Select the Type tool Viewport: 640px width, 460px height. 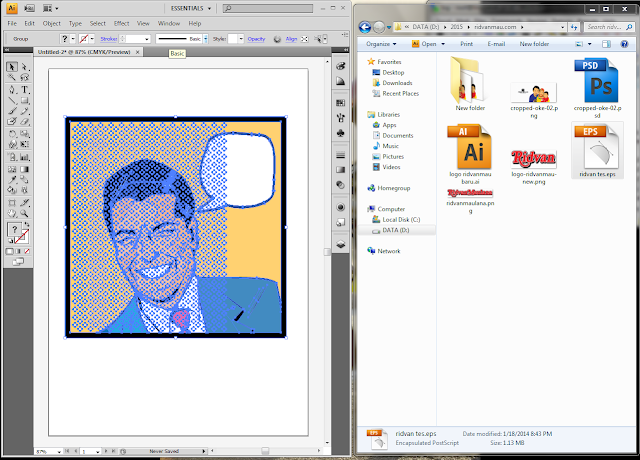pos(24,89)
